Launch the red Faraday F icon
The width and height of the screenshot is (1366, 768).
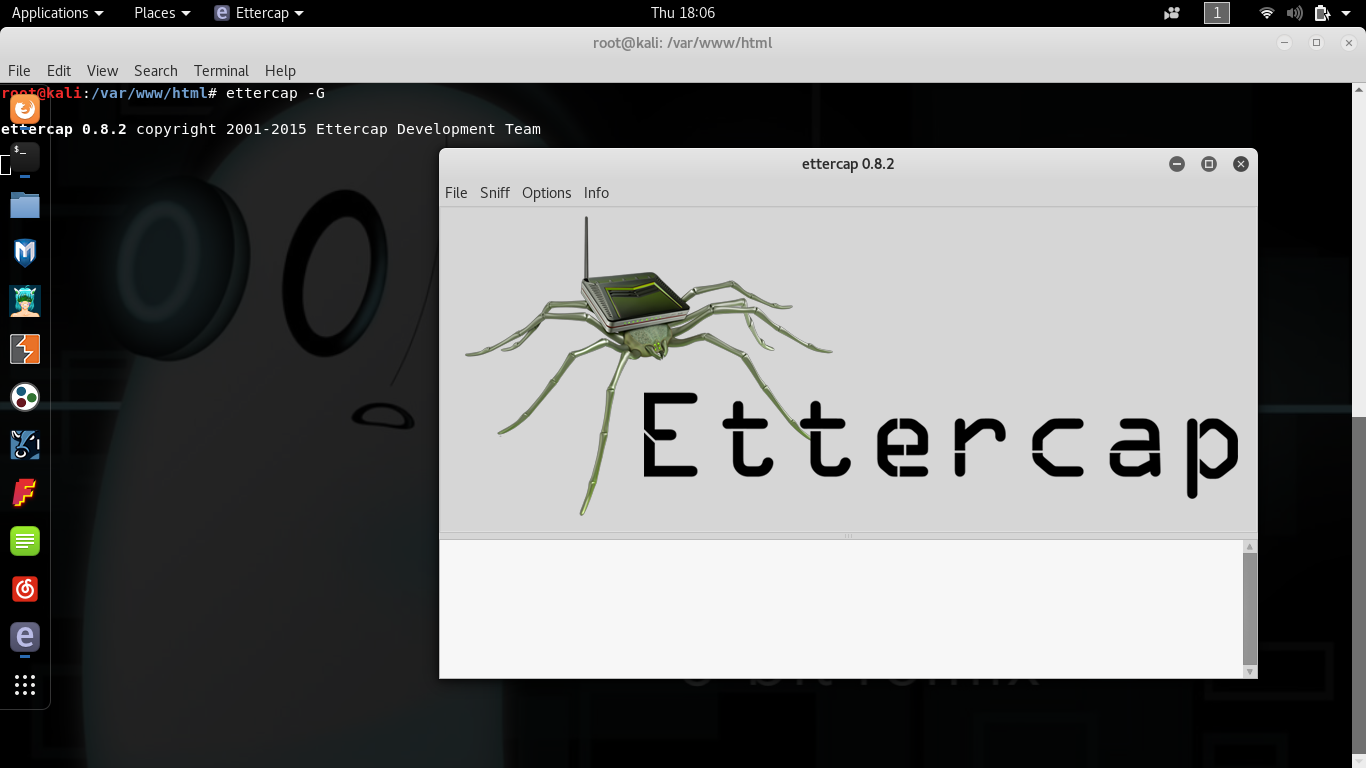pyautogui.click(x=25, y=493)
